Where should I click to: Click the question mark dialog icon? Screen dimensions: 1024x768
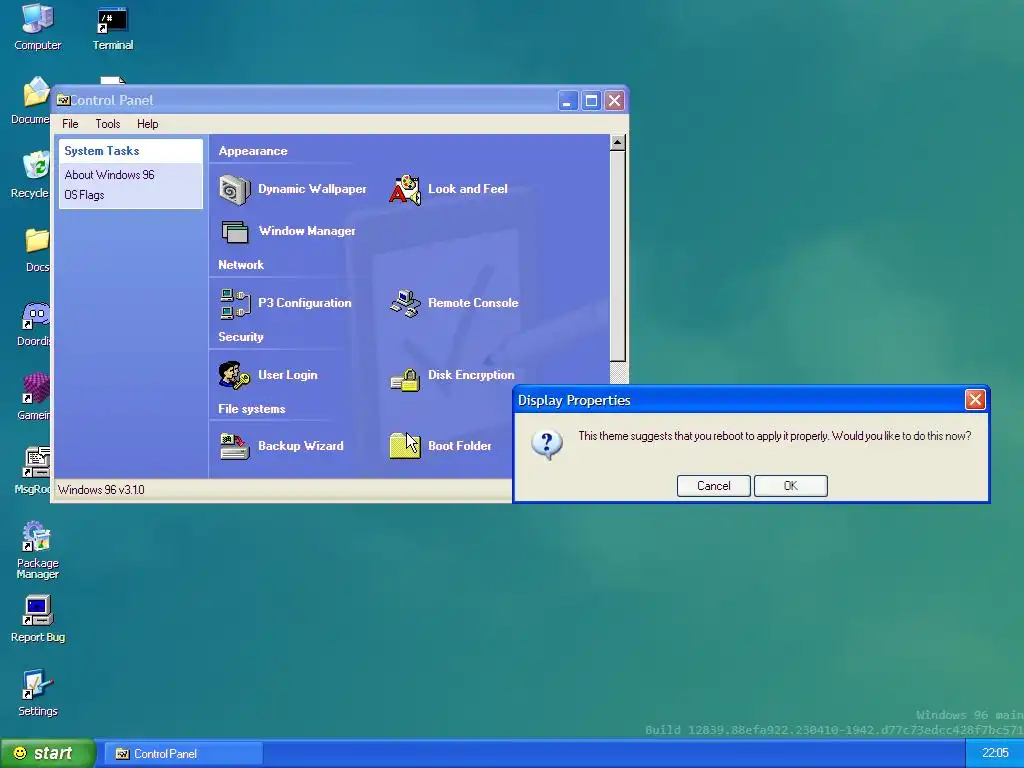pos(547,445)
